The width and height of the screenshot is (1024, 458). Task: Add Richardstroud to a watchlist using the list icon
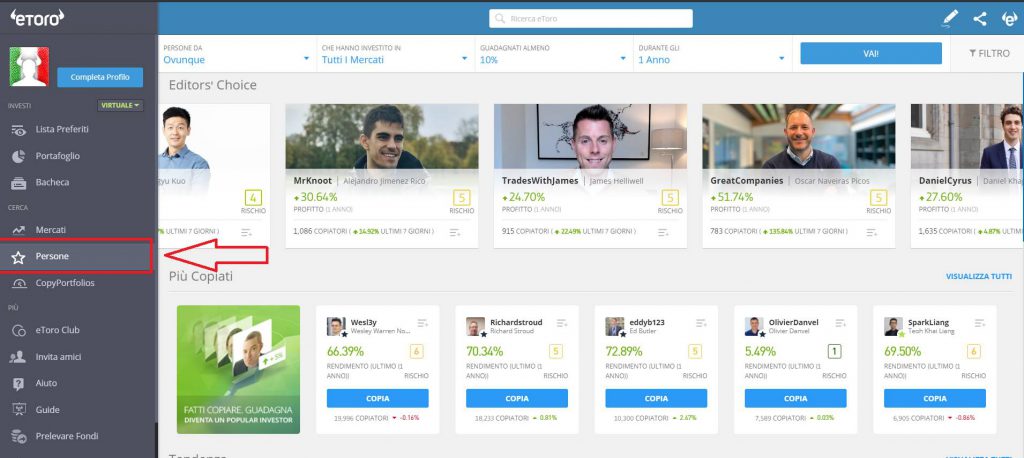[562, 323]
